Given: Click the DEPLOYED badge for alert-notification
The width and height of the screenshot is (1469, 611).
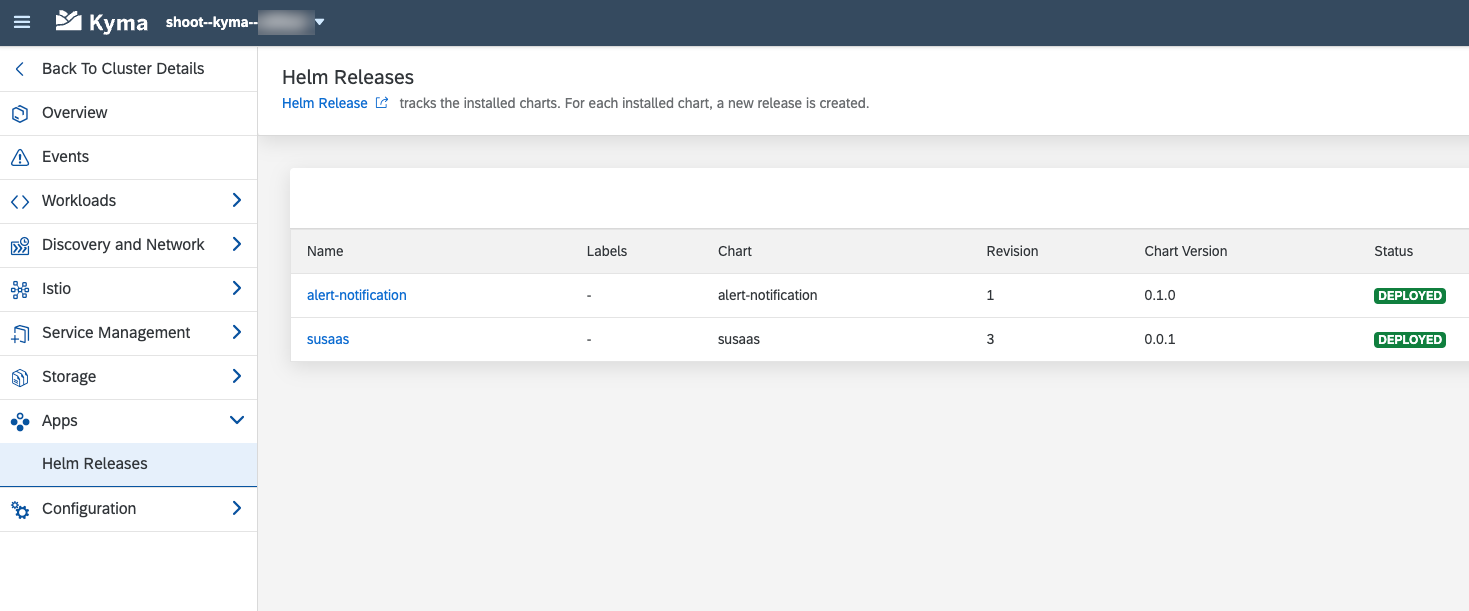Looking at the screenshot, I should [x=1410, y=296].
